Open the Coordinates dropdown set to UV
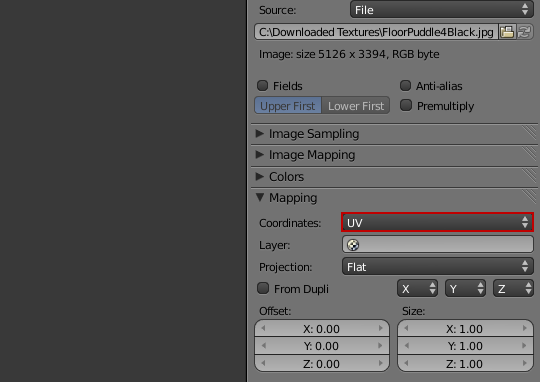Image resolution: width=540 pixels, height=382 pixels. tap(438, 223)
